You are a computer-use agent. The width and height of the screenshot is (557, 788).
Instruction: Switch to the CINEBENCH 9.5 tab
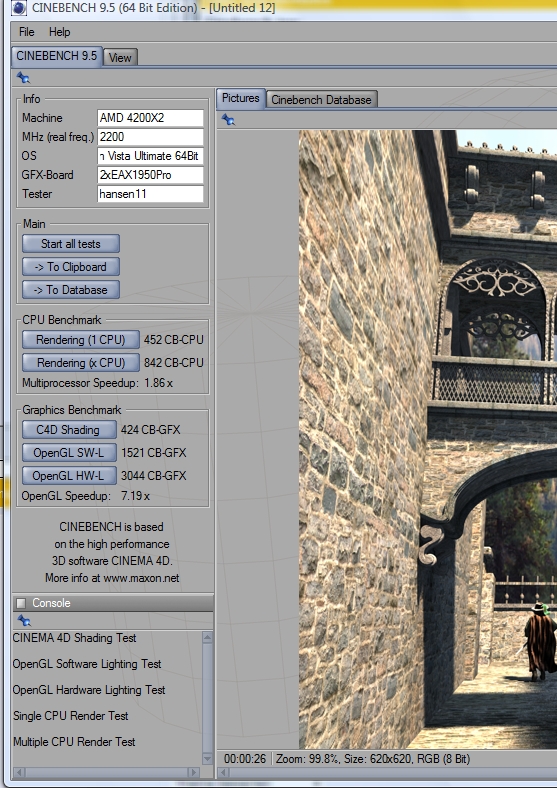point(57,56)
